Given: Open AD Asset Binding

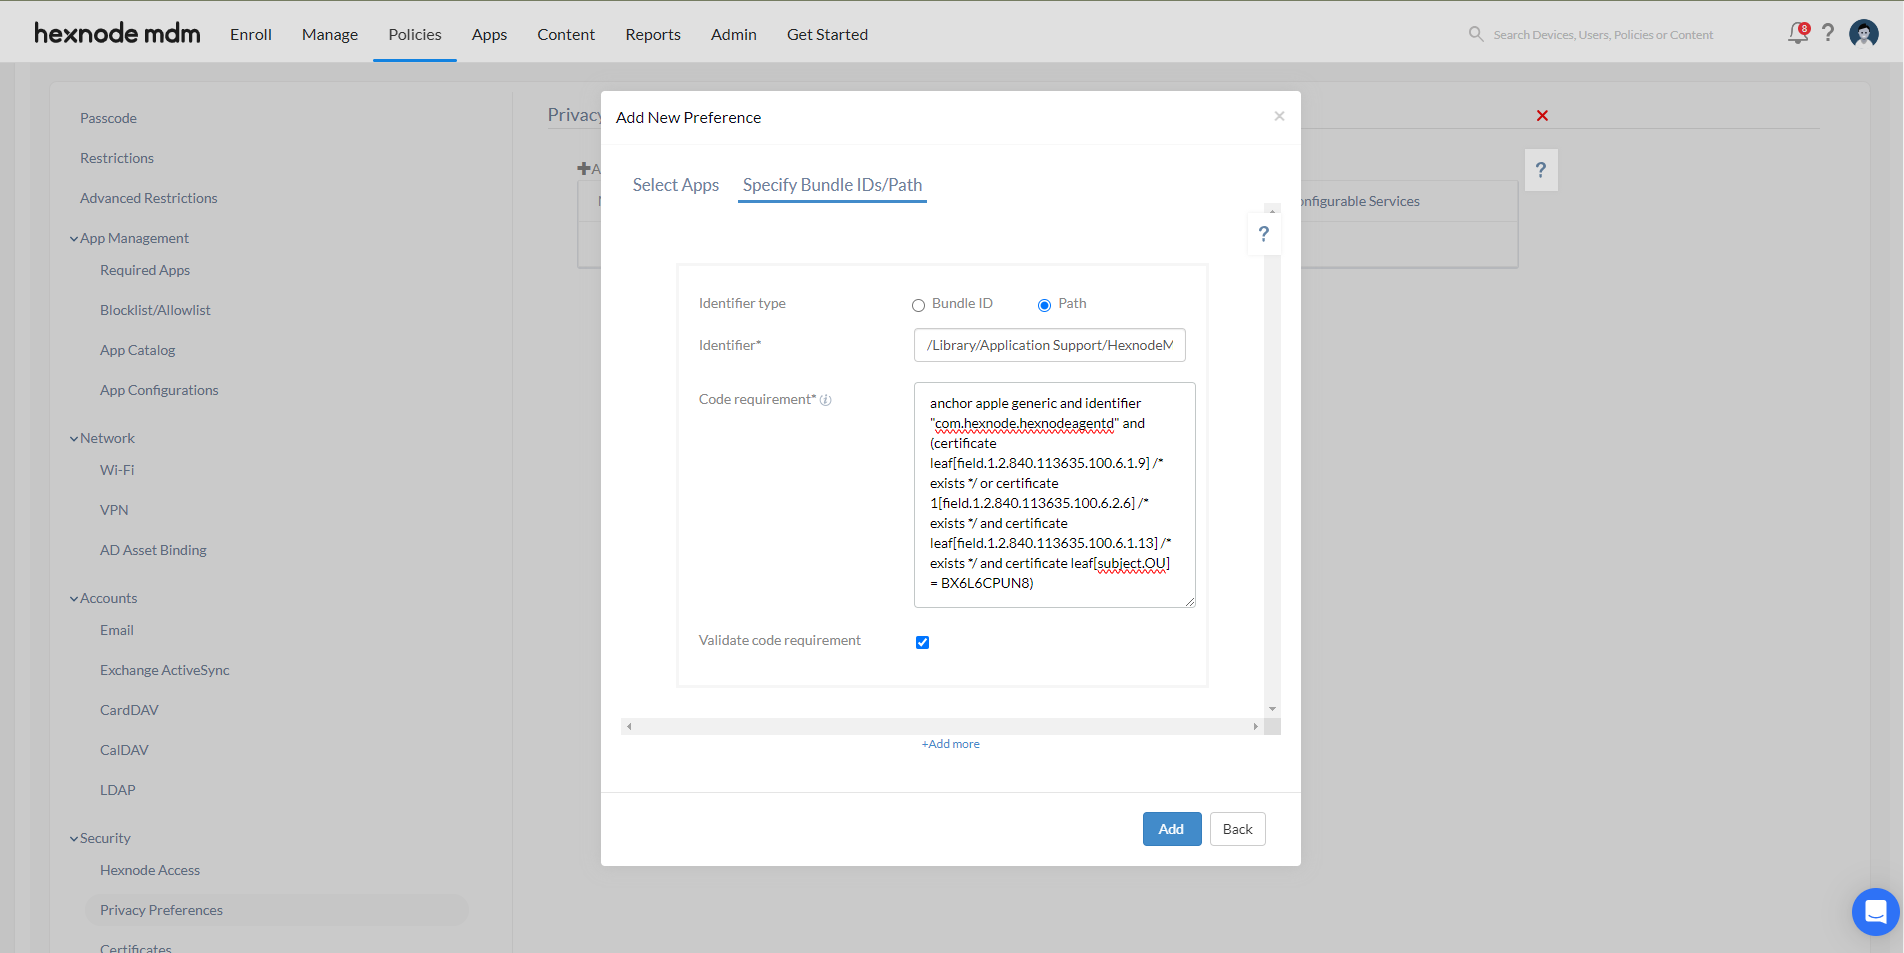Looking at the screenshot, I should 153,550.
